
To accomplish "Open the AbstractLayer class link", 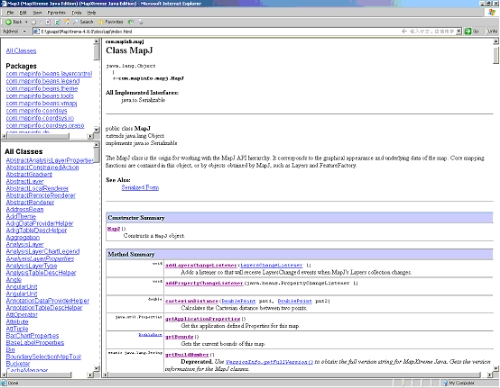I will (25, 181).
